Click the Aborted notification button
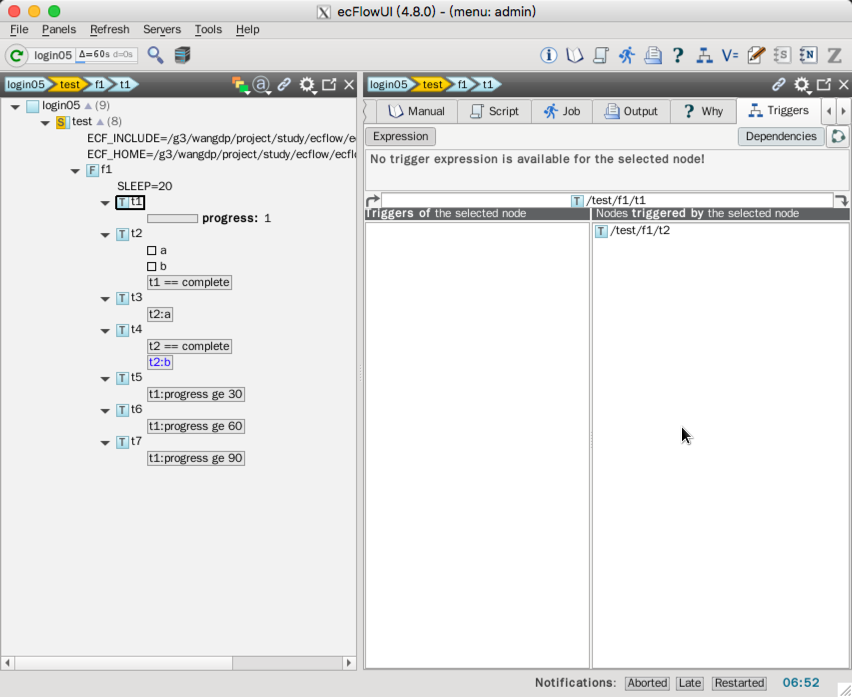Screen dimensions: 852x697 tap(647, 683)
